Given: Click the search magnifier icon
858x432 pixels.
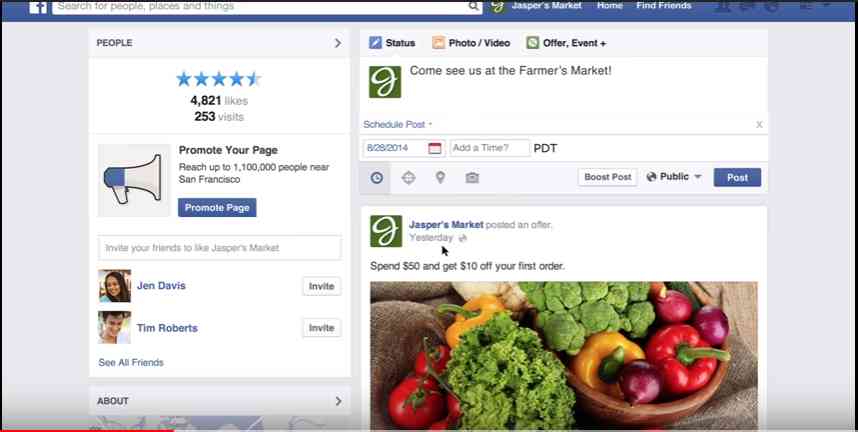Looking at the screenshot, I should (x=473, y=6).
